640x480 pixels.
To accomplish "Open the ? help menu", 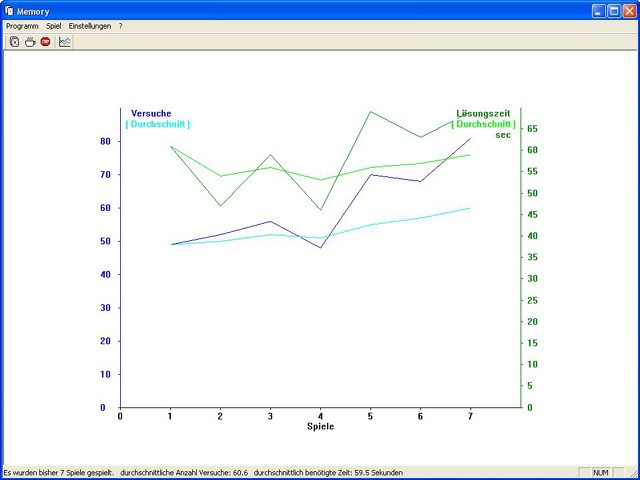I will [x=120, y=26].
